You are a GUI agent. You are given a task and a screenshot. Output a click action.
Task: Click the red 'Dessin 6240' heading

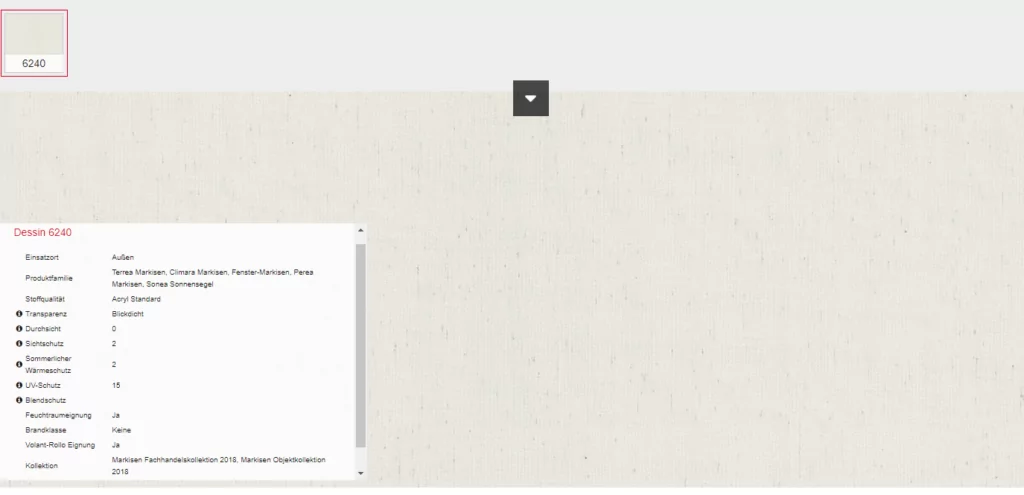pos(42,232)
